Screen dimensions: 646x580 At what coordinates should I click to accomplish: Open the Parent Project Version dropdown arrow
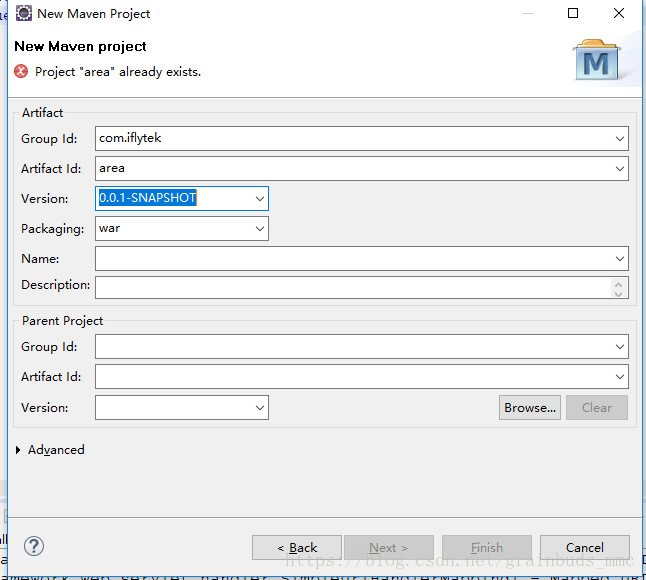pyautogui.click(x=260, y=408)
